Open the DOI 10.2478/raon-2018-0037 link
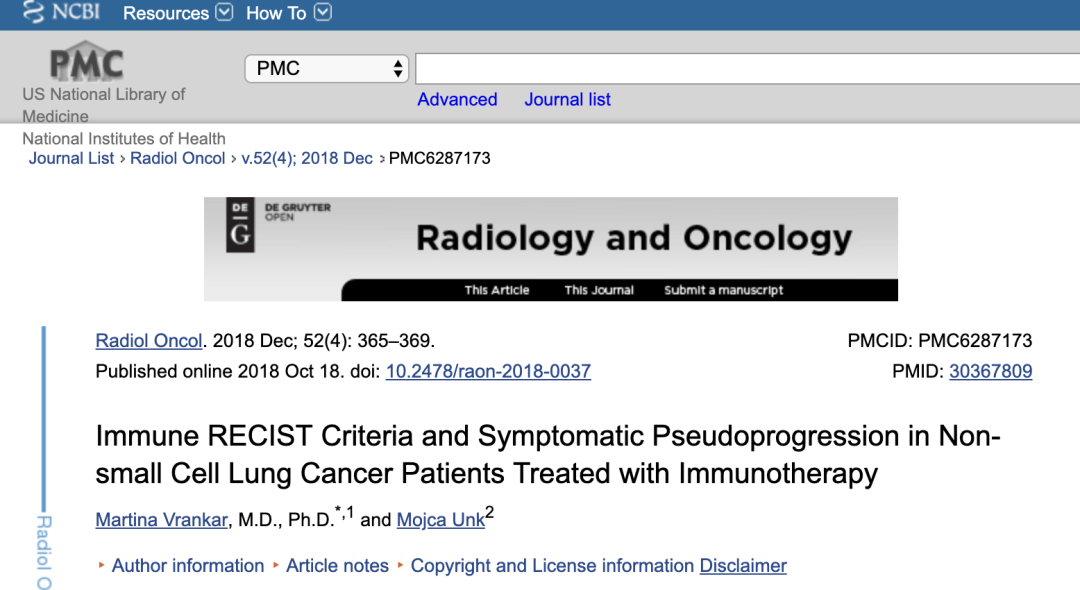This screenshot has height=590, width=1080. (488, 371)
